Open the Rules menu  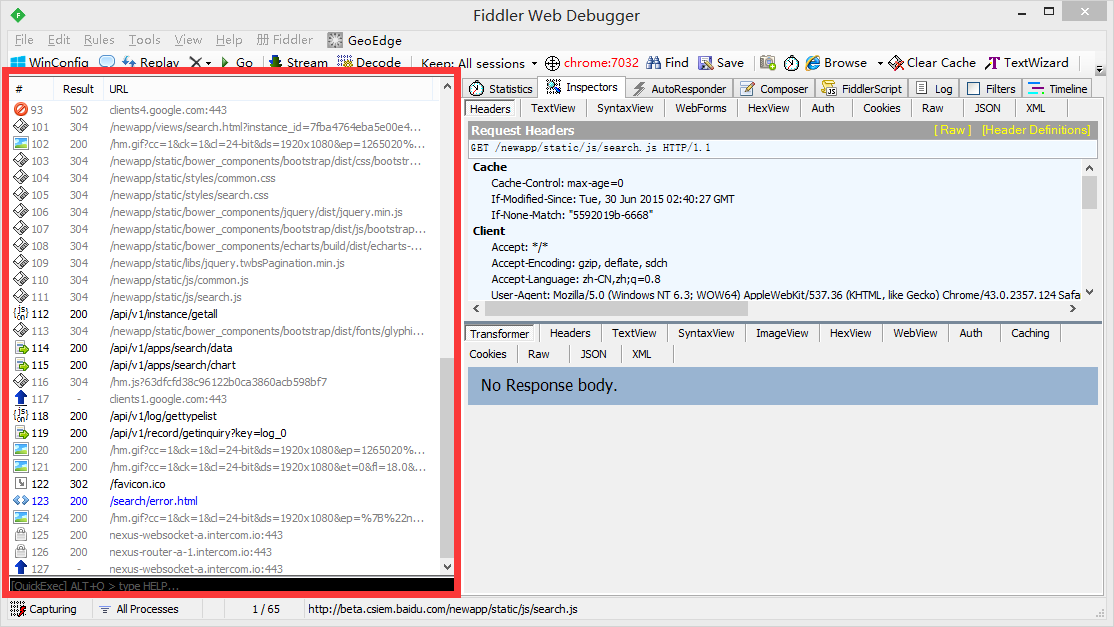coord(99,40)
